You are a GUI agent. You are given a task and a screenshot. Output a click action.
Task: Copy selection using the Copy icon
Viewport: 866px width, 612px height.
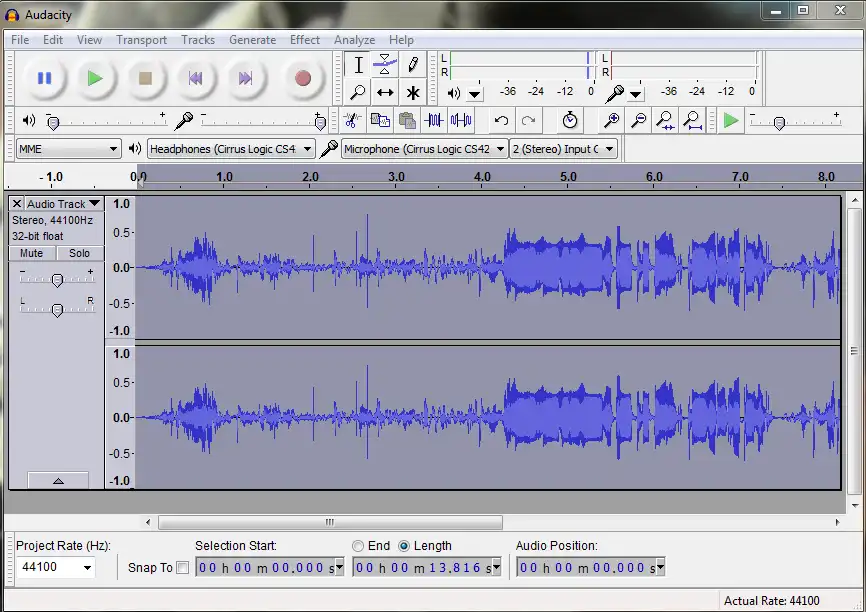(x=380, y=120)
